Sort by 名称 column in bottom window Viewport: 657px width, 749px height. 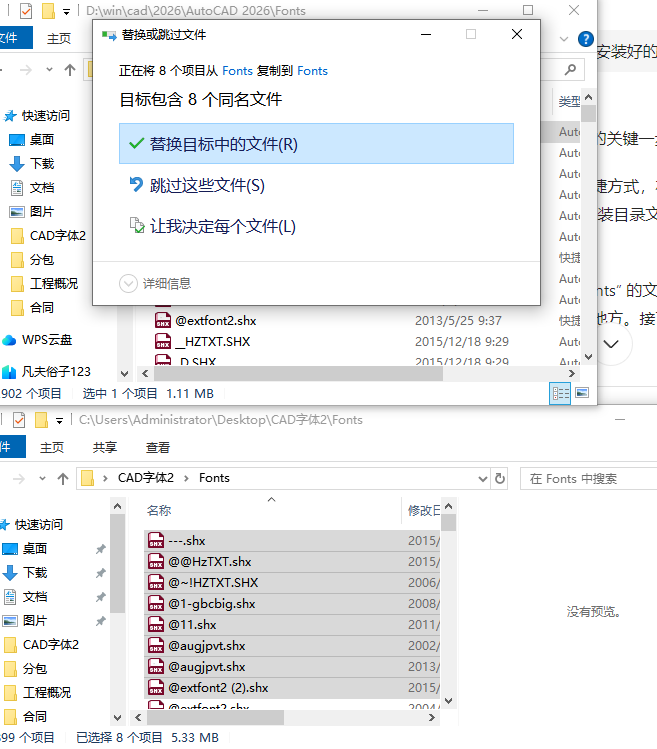tap(159, 511)
